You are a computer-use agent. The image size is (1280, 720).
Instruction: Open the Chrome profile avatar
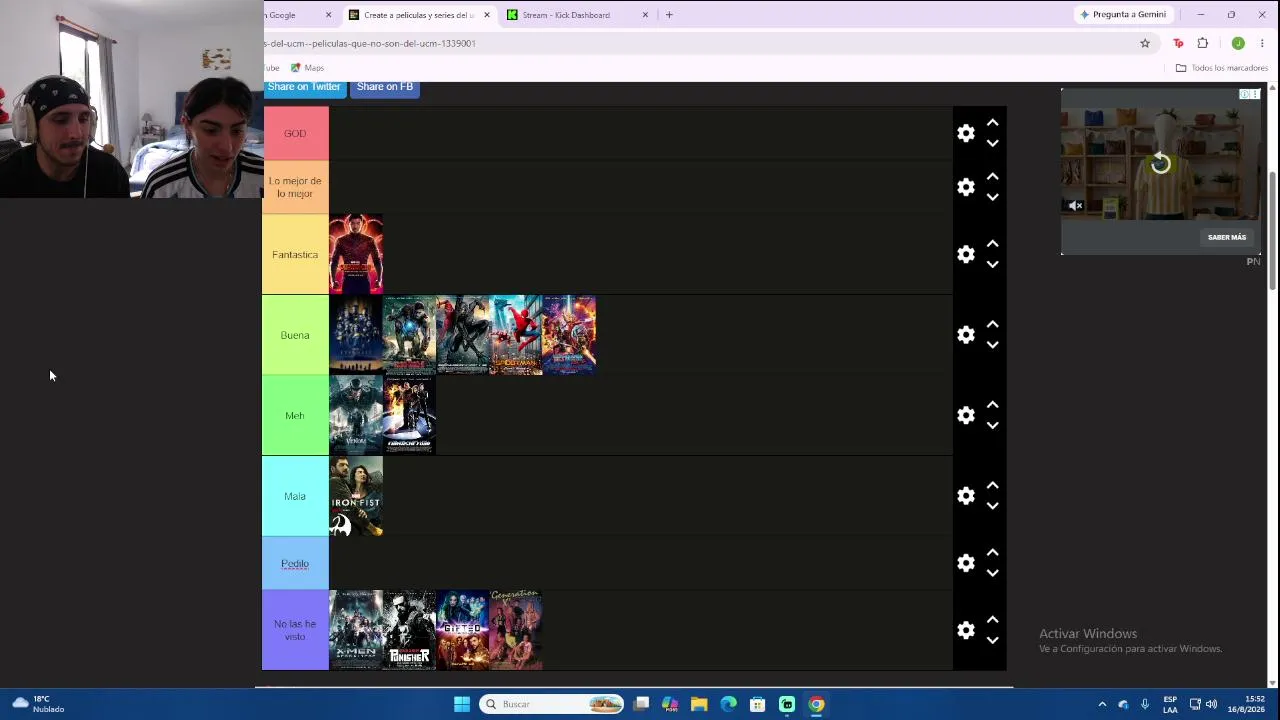click(1238, 43)
